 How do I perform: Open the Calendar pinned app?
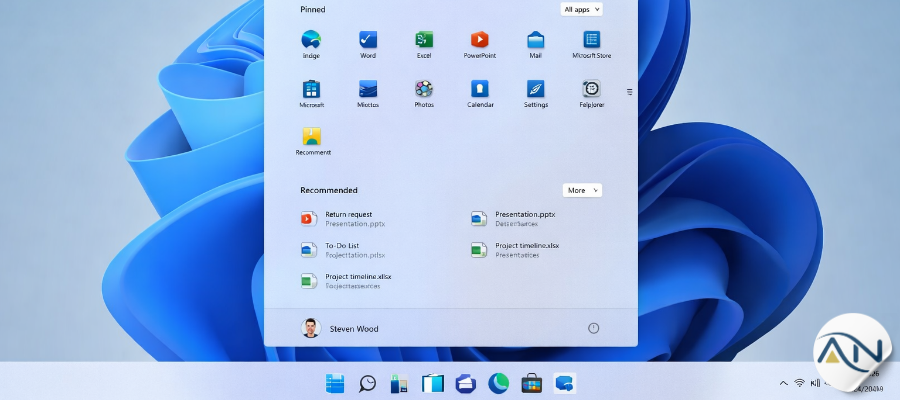(480, 94)
